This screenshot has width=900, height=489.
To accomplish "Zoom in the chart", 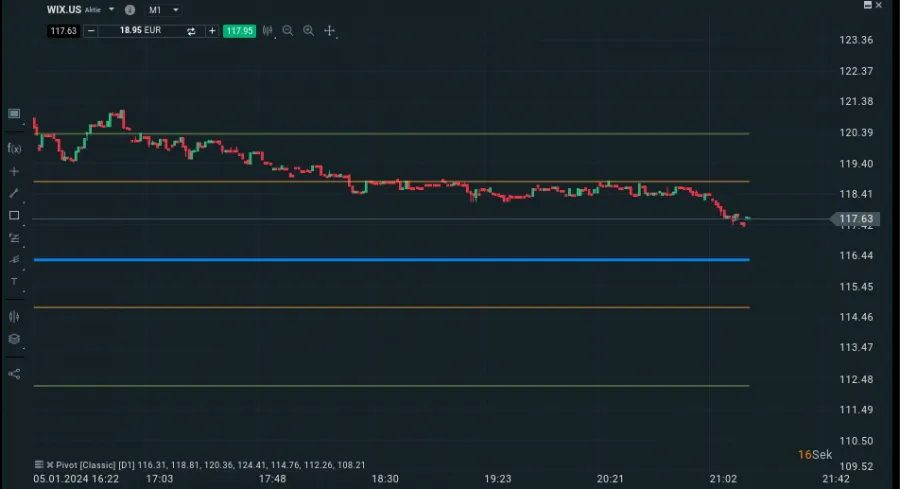I will (308, 31).
